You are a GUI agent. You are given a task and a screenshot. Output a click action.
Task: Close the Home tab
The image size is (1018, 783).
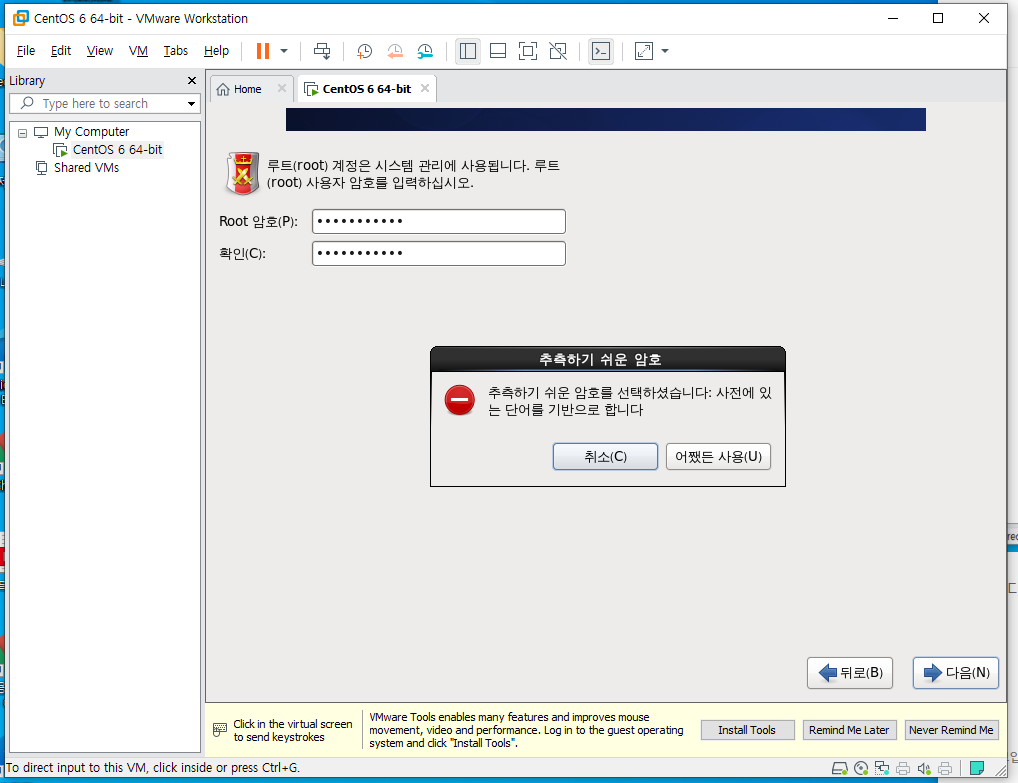pos(282,88)
